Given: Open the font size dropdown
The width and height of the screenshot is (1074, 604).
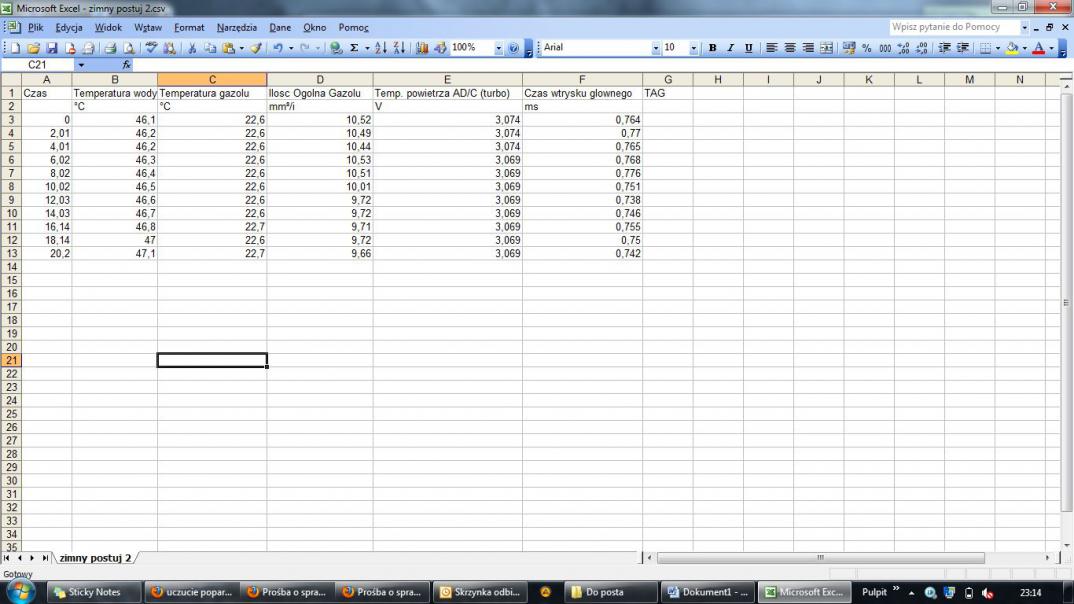Looking at the screenshot, I should (x=693, y=48).
